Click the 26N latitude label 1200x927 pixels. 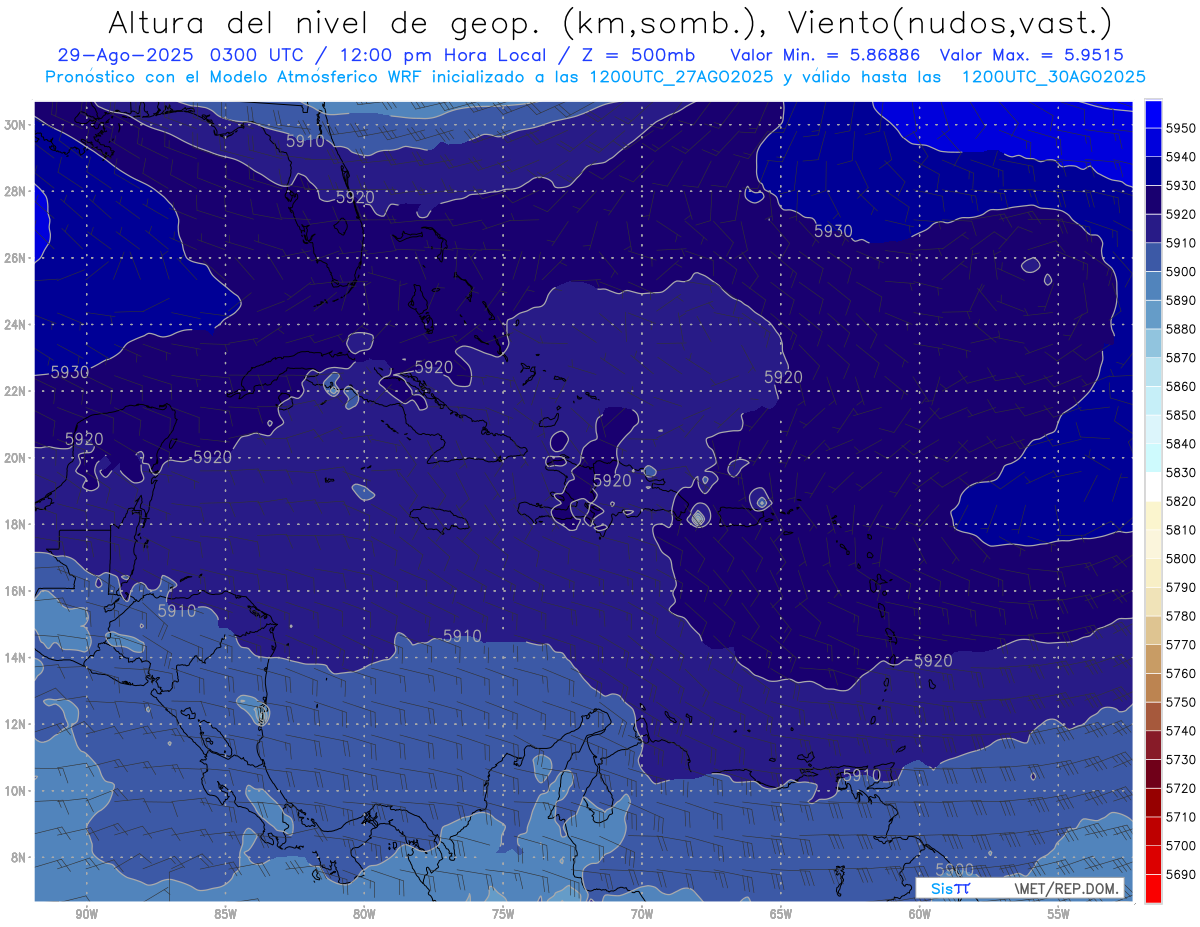[14, 258]
